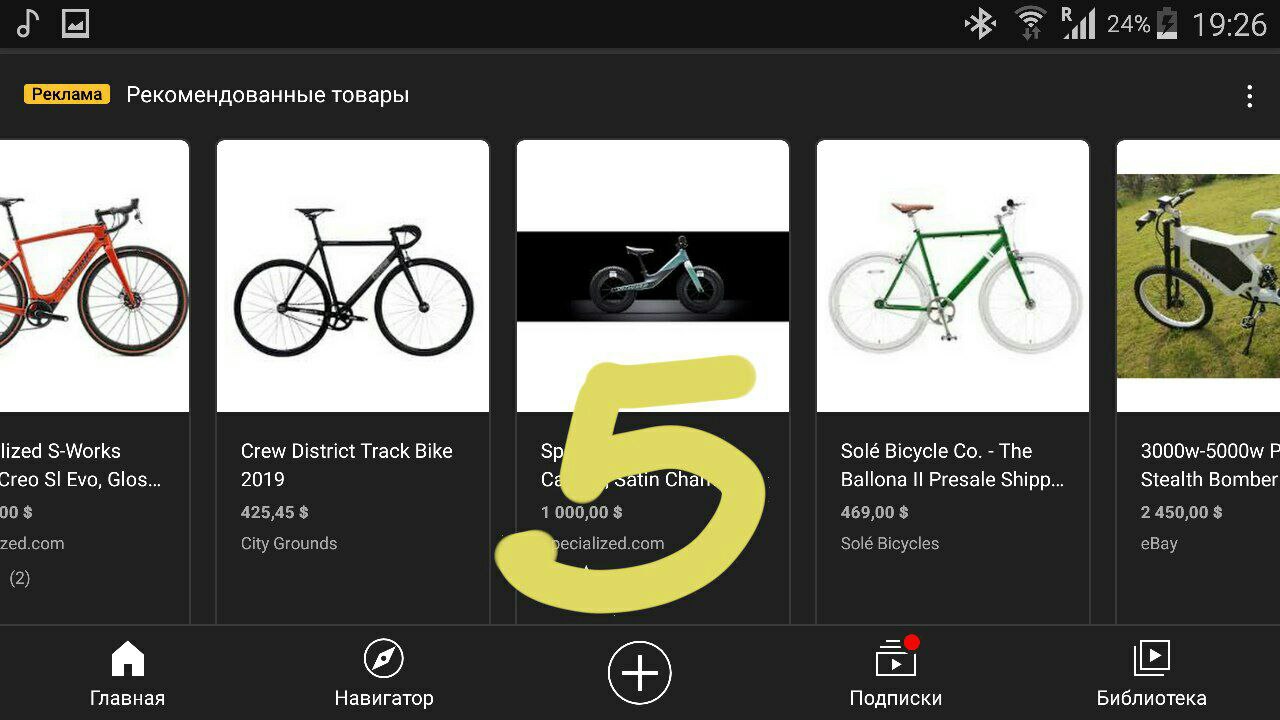
Task: Tap the battery indicator icon
Action: point(1167,23)
